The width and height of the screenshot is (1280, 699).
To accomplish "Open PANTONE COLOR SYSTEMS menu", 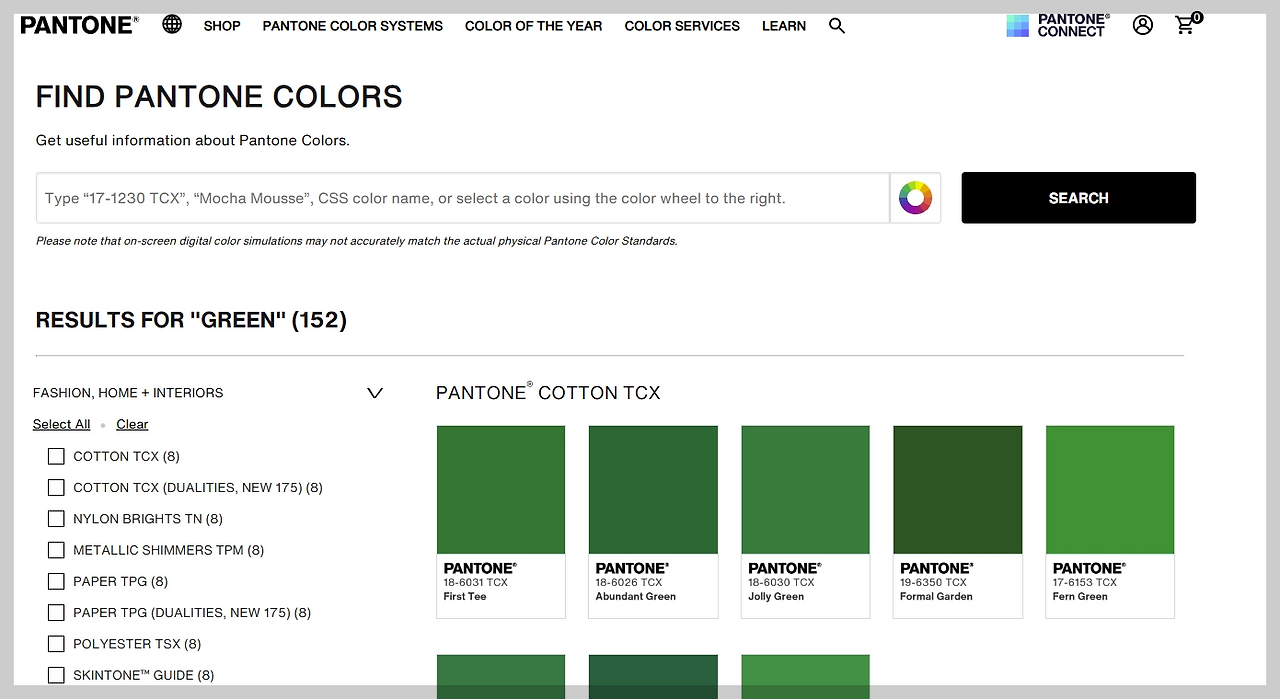I will pos(353,26).
